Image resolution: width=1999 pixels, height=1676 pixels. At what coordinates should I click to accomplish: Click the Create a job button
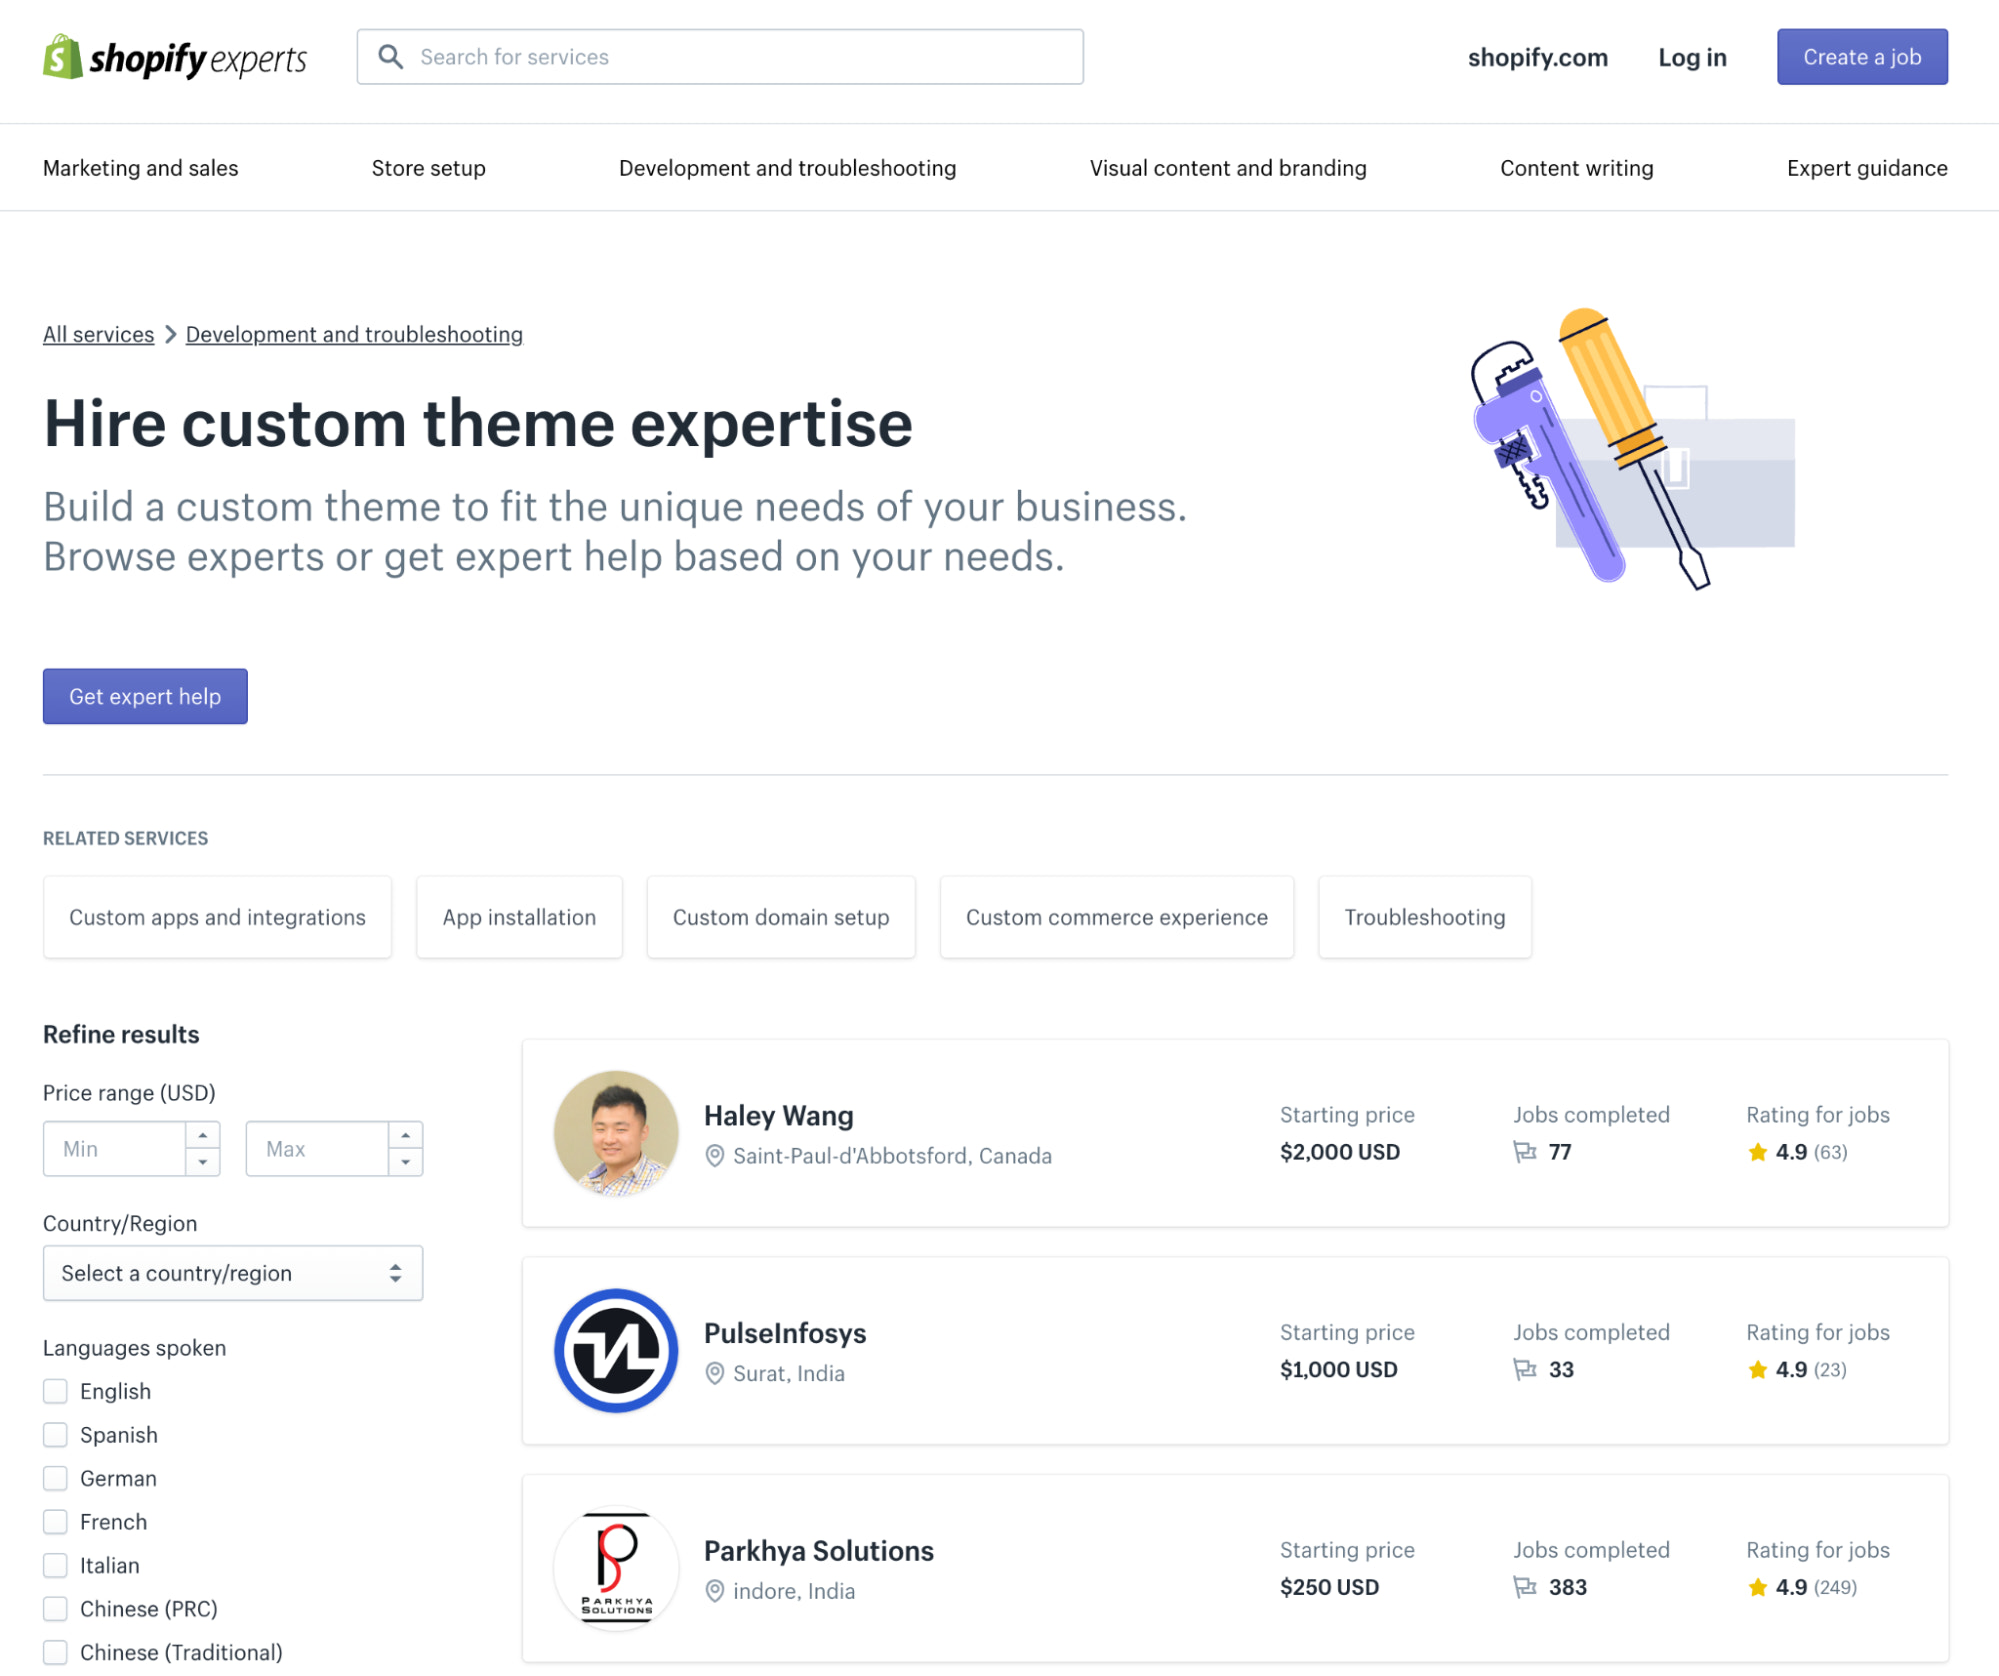(1861, 57)
